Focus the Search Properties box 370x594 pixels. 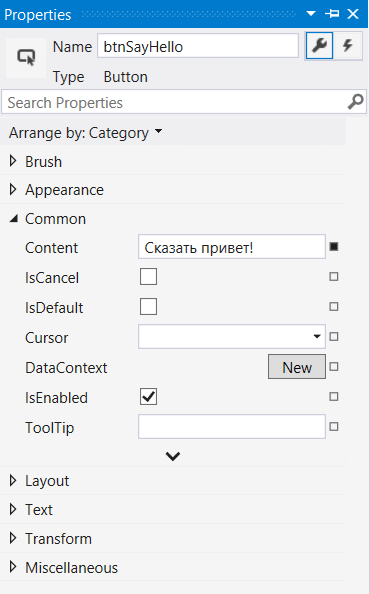184,102
